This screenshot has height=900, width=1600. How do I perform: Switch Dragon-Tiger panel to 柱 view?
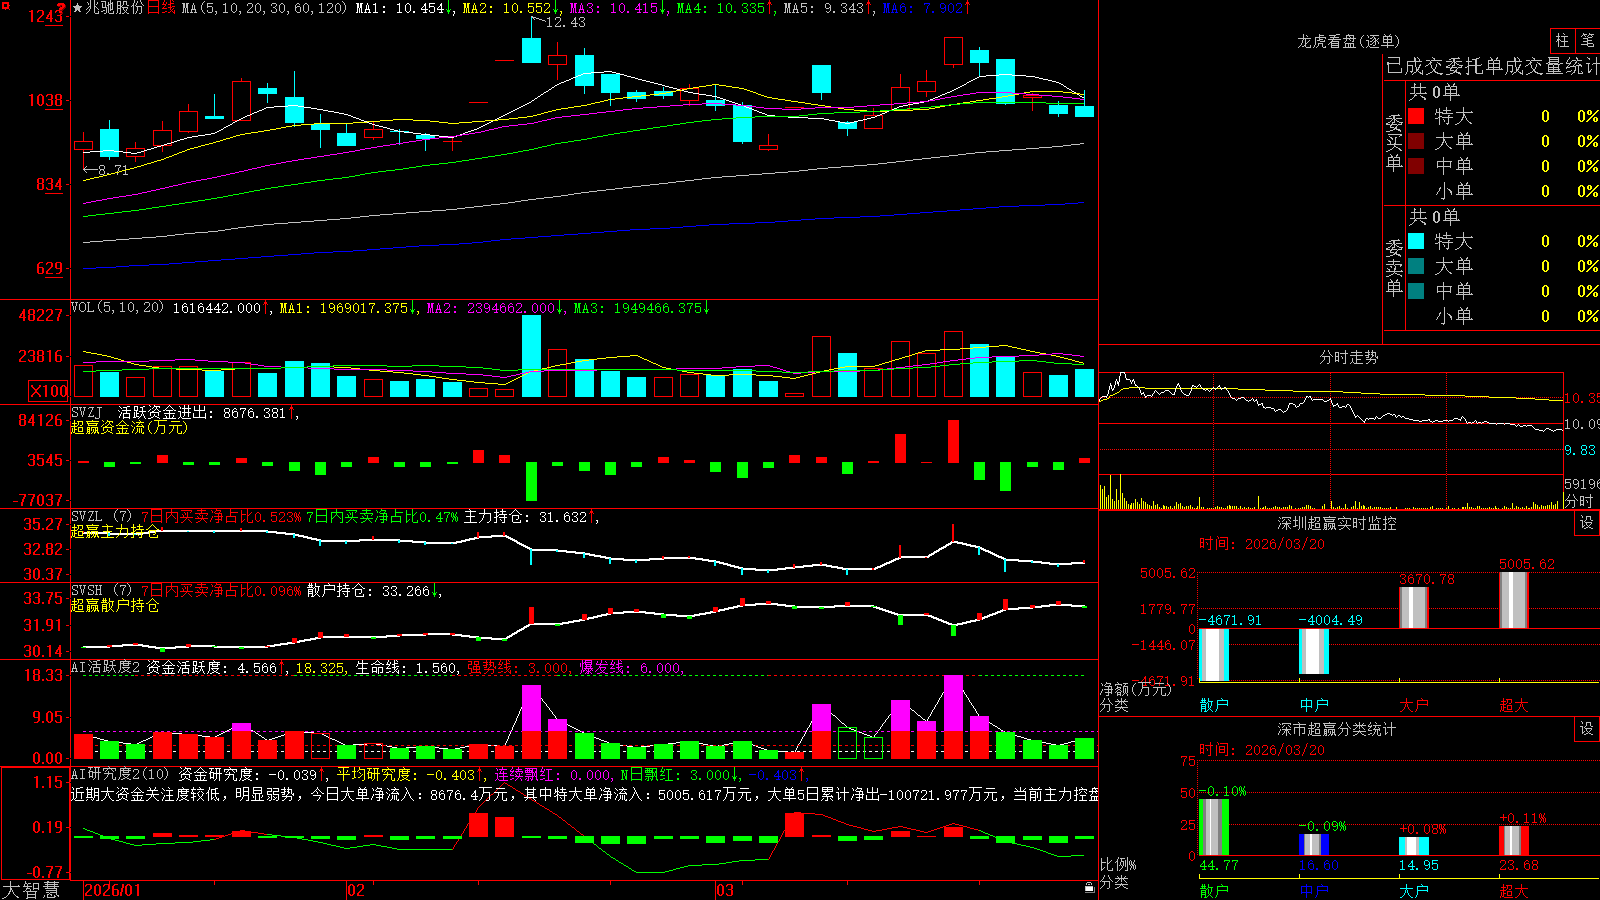(x=1562, y=41)
